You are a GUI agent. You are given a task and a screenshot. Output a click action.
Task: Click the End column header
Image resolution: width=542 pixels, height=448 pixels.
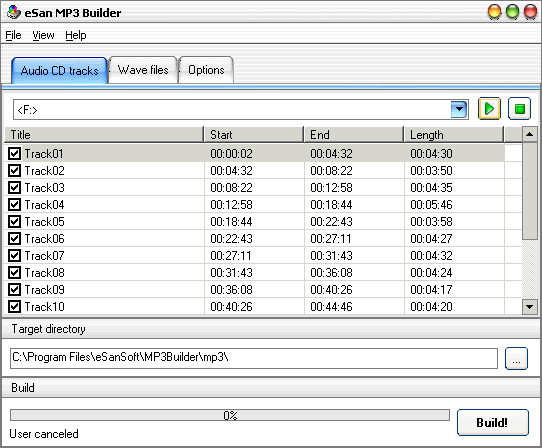click(x=354, y=134)
